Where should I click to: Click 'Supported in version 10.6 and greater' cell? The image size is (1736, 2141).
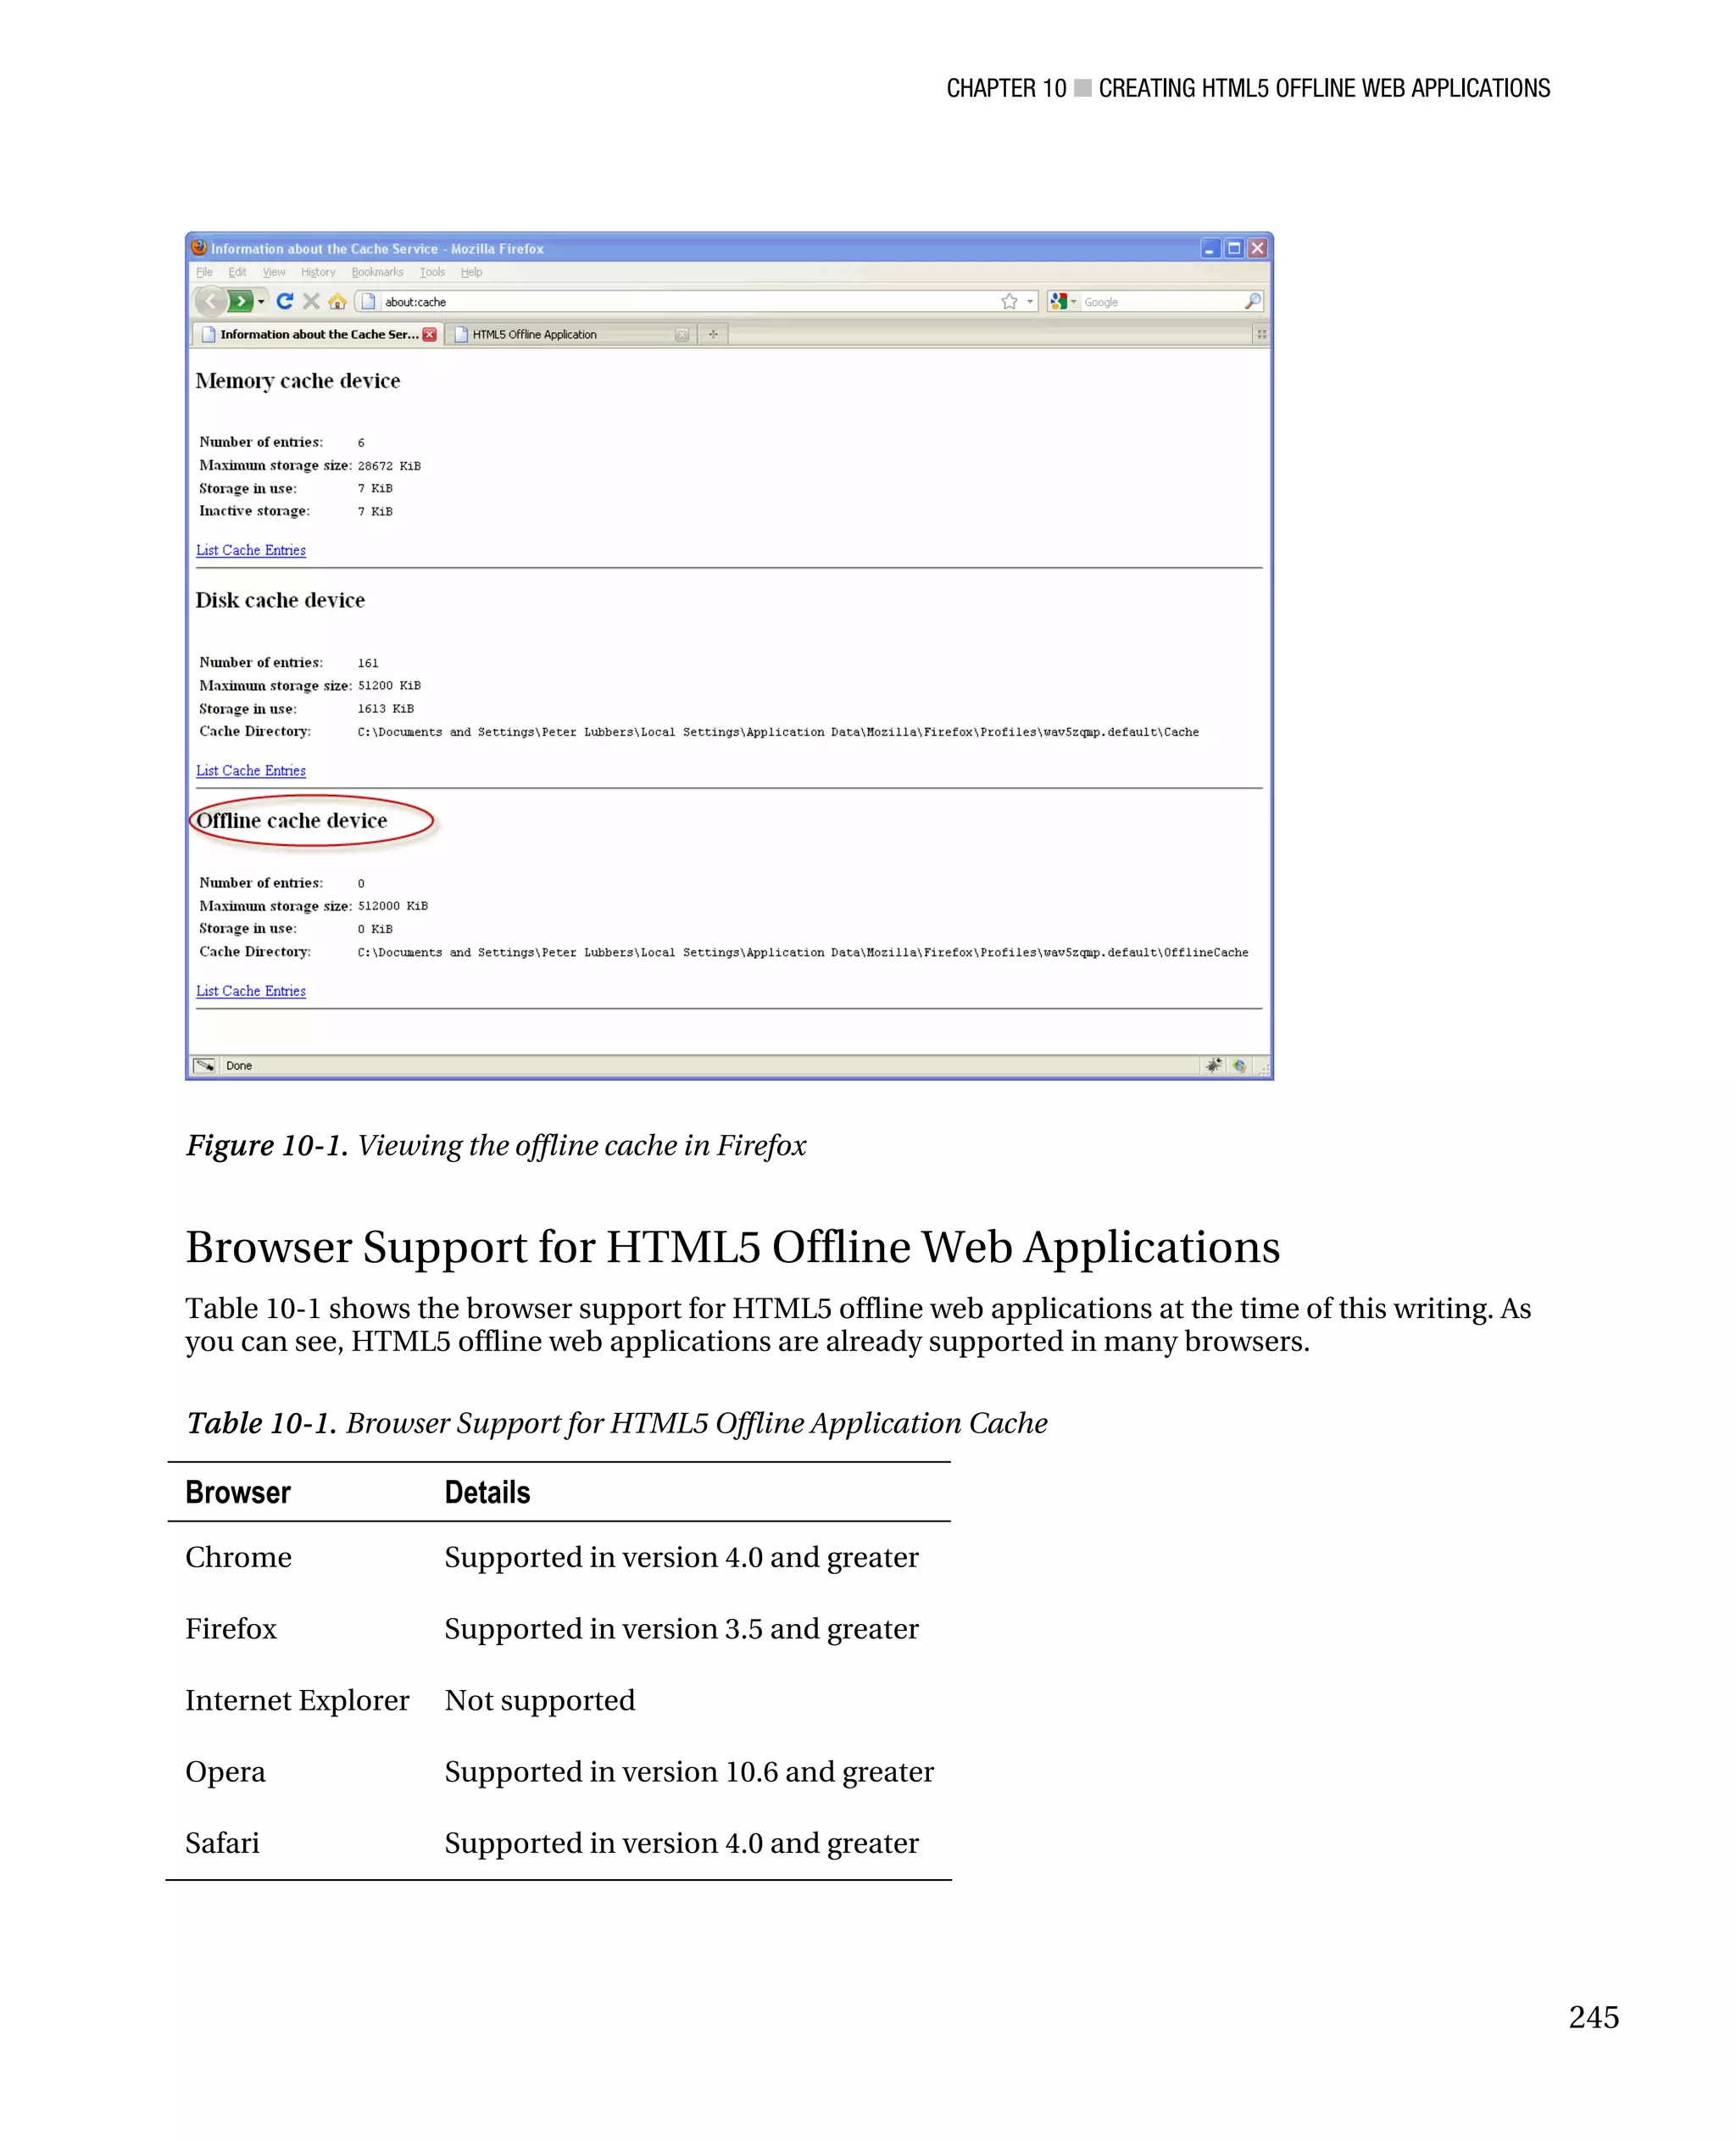[x=689, y=1771]
